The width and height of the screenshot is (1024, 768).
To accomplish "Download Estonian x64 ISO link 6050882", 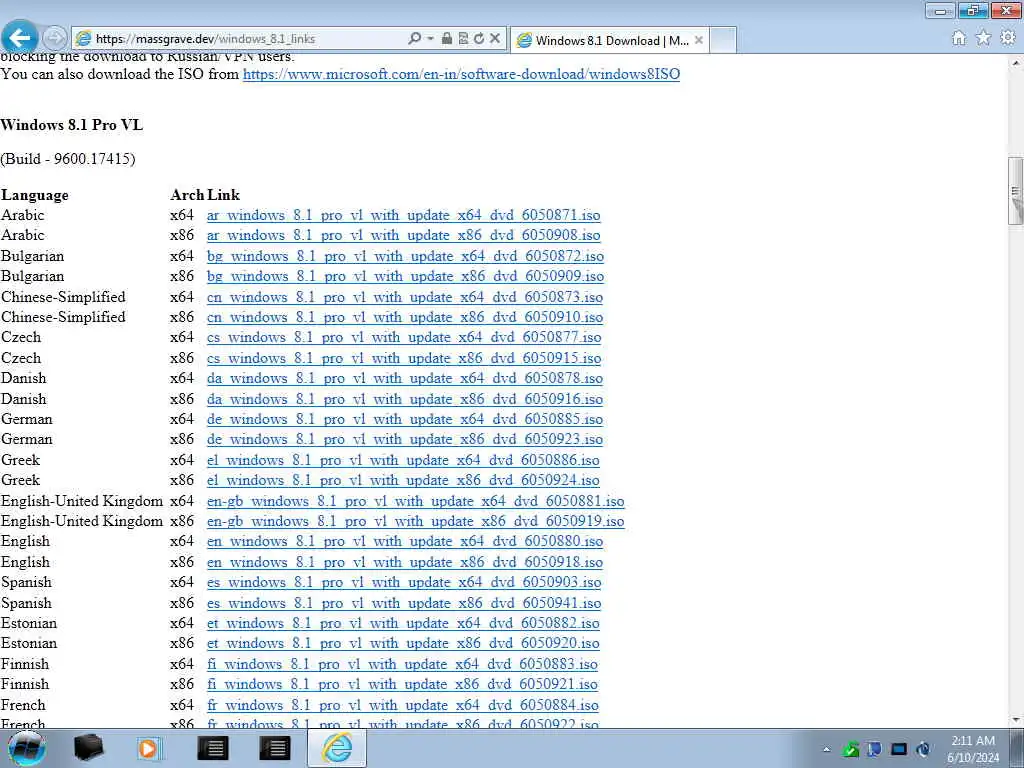I will (403, 623).
